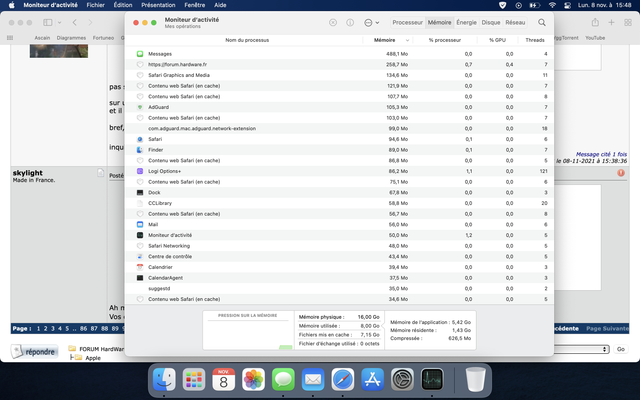Switch to the Mémoire tab
The height and width of the screenshot is (400, 640).
tap(439, 22)
